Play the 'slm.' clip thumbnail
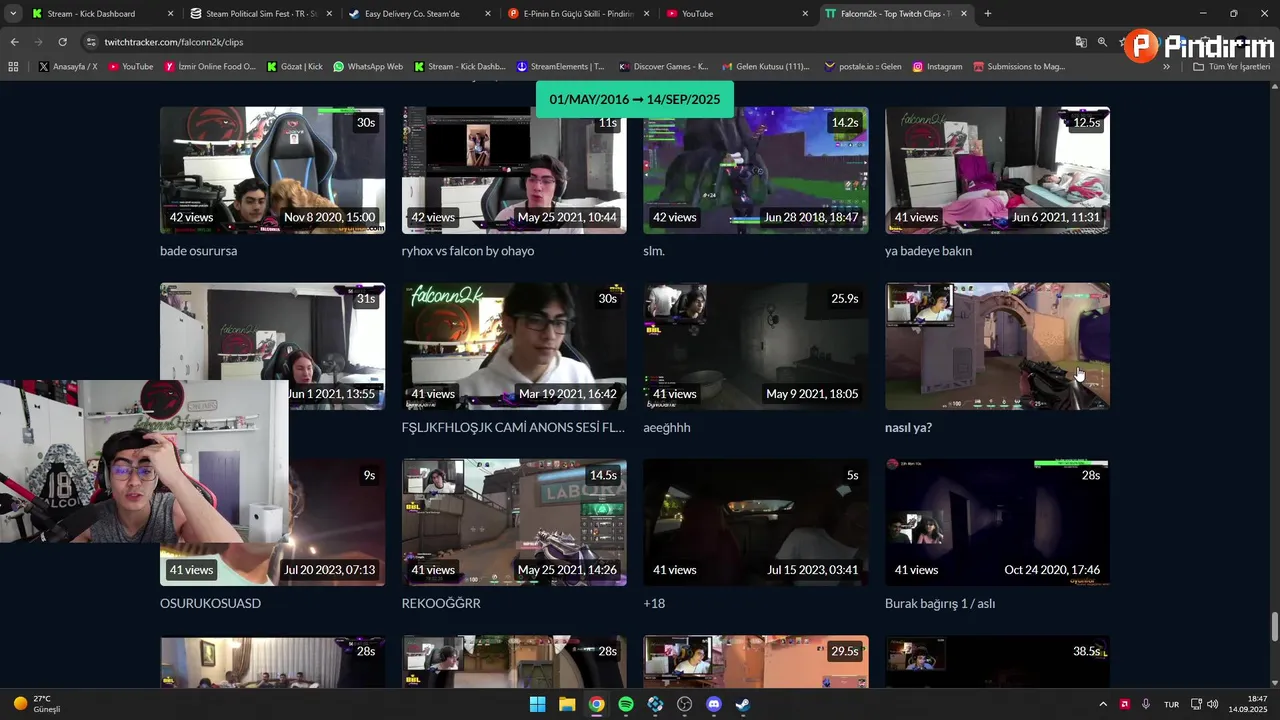Screen dimensions: 1280x720 [x=756, y=170]
